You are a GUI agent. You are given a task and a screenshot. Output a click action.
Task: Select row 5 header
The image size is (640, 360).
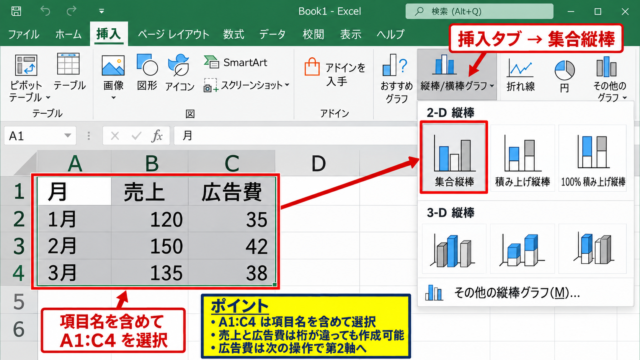pos(19,301)
